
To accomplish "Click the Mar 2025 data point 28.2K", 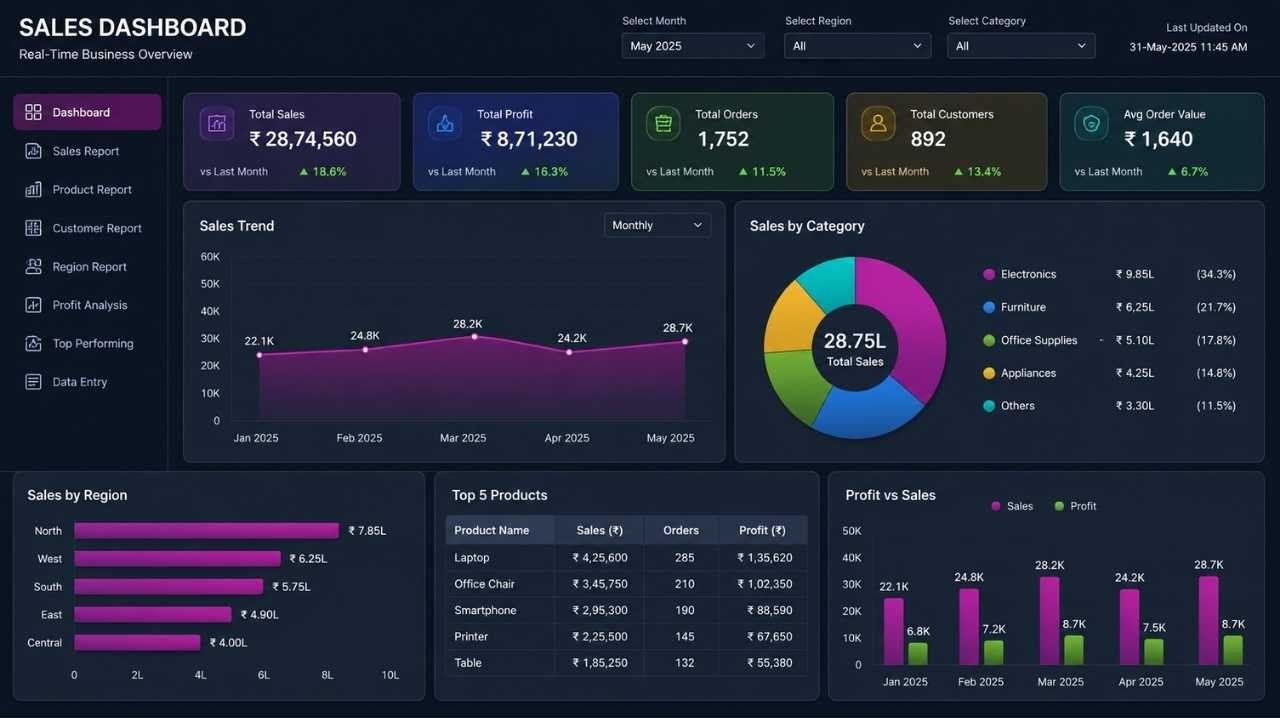I will pos(474,336).
